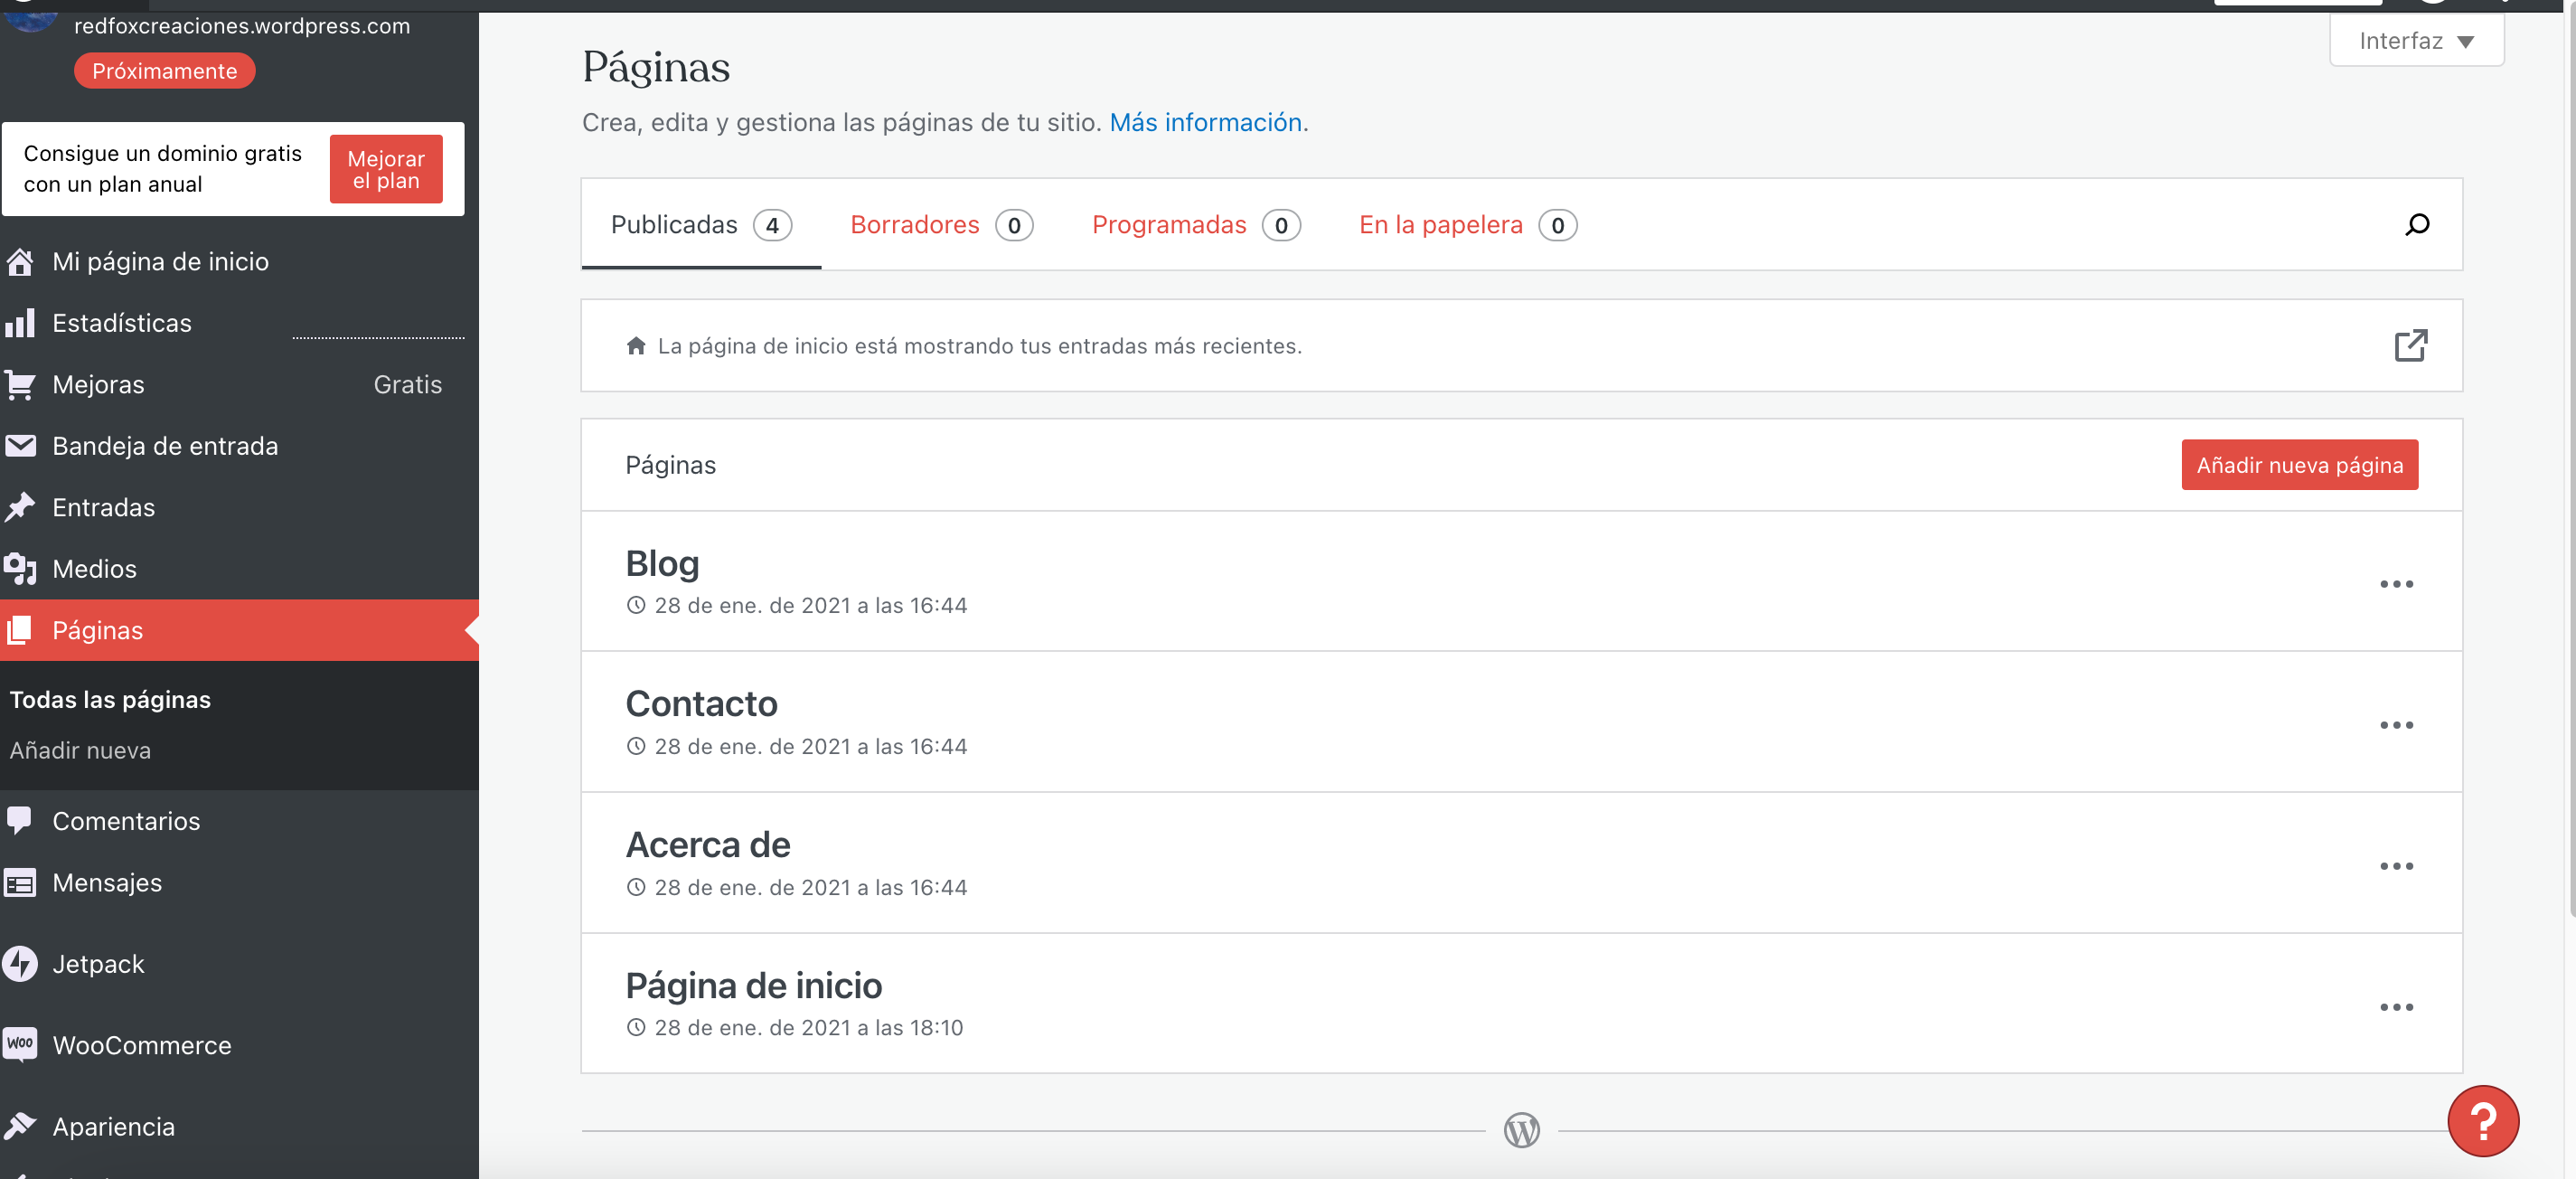This screenshot has height=1179, width=2576.
Task: Click the Próximamente badge
Action: click(x=165, y=71)
